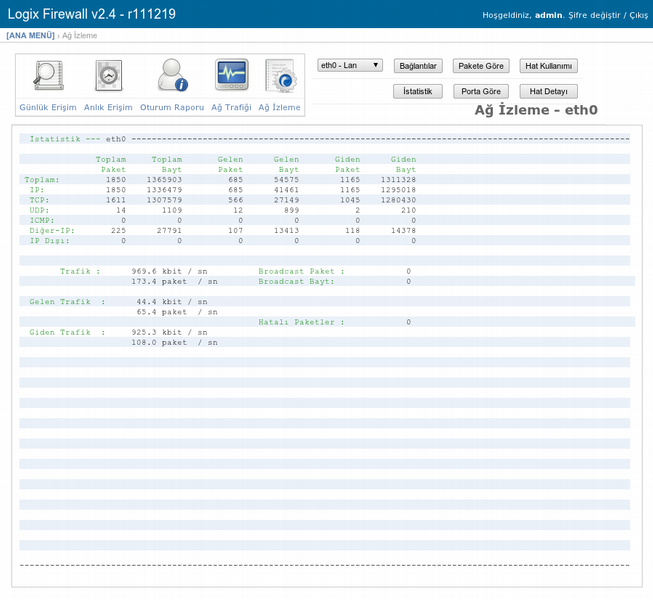Open the Oturum Raporu user icon
The image size is (653, 600).
(172, 75)
